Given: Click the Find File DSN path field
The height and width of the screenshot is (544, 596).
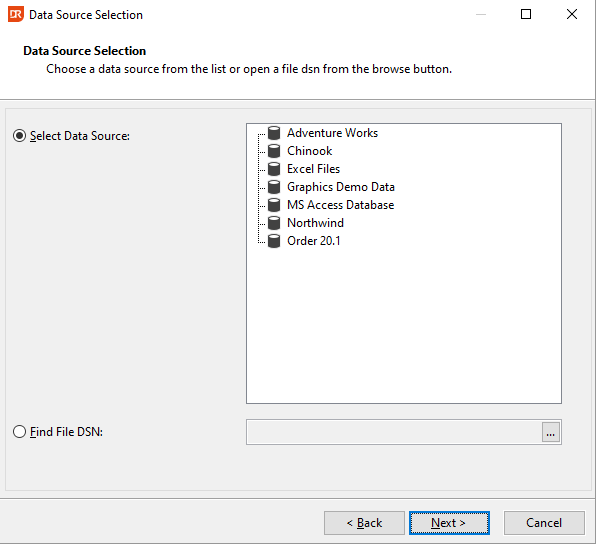Looking at the screenshot, I should [x=394, y=432].
